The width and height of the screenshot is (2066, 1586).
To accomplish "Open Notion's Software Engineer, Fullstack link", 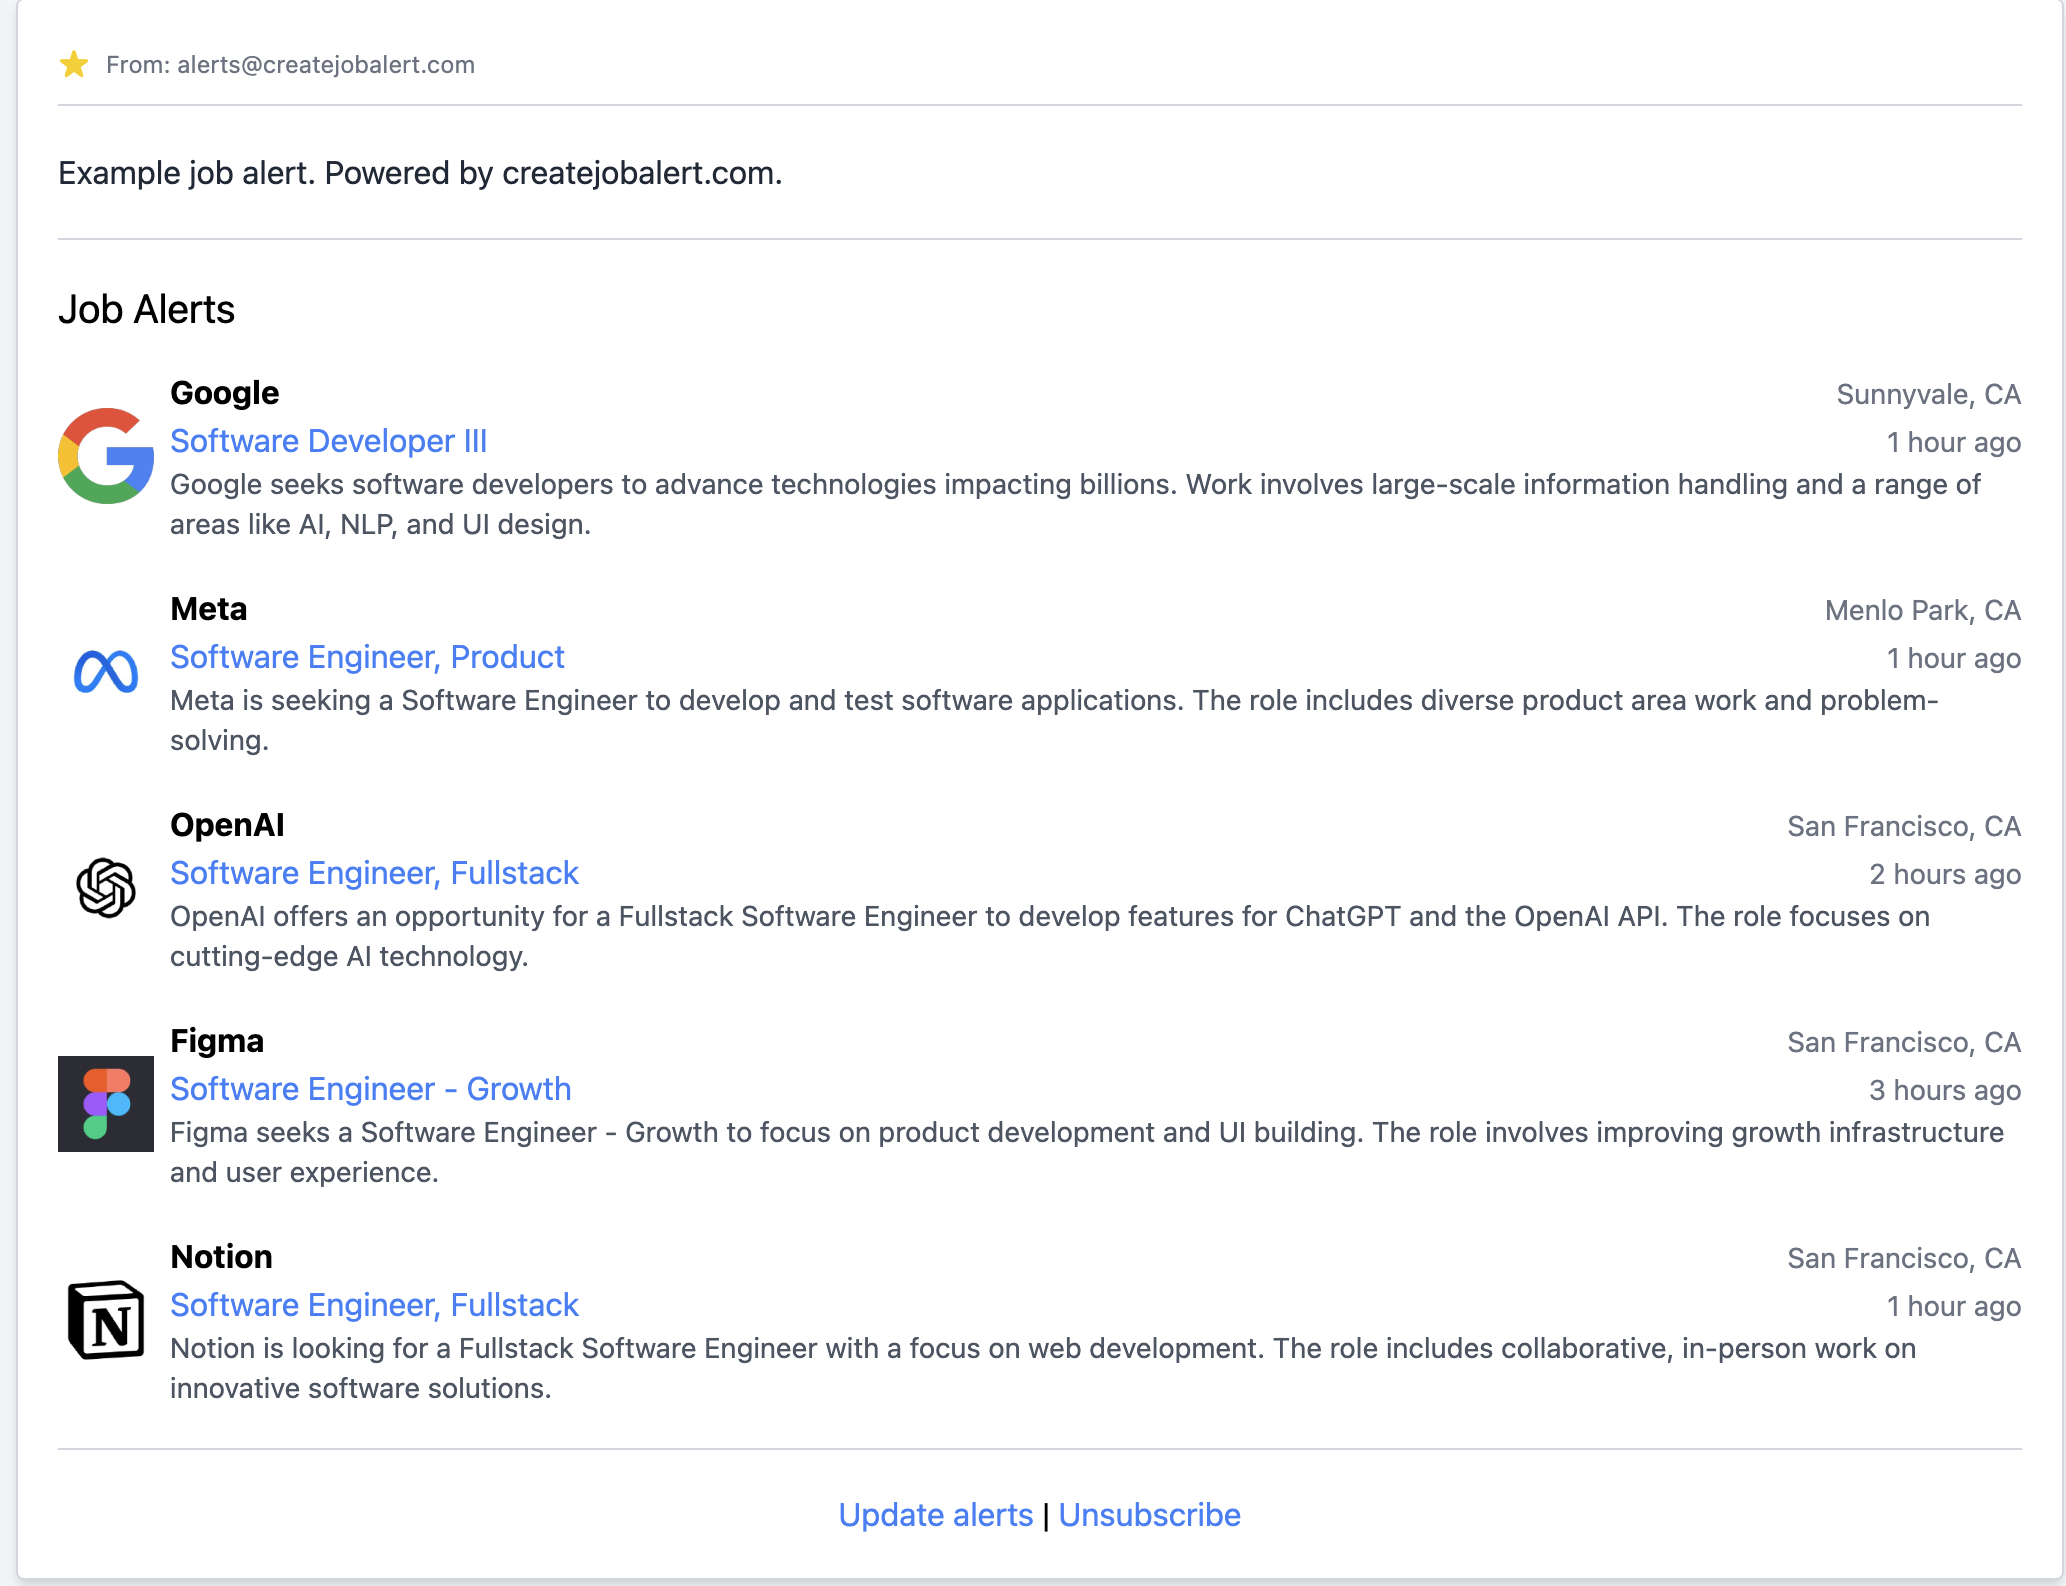I will point(374,1305).
